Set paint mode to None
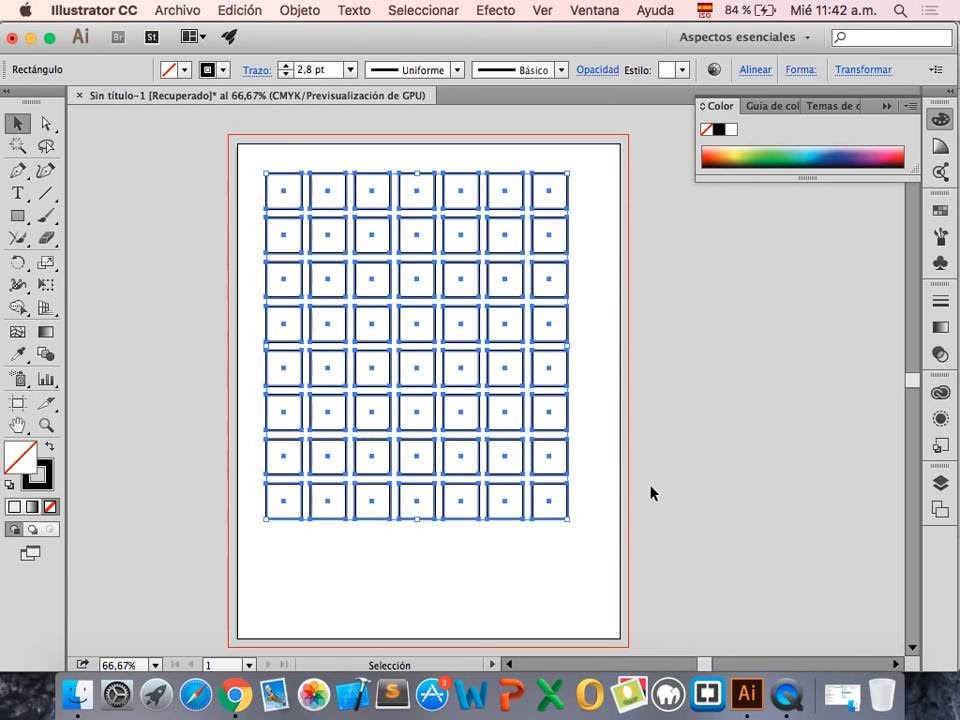The width and height of the screenshot is (960, 720). click(x=50, y=507)
